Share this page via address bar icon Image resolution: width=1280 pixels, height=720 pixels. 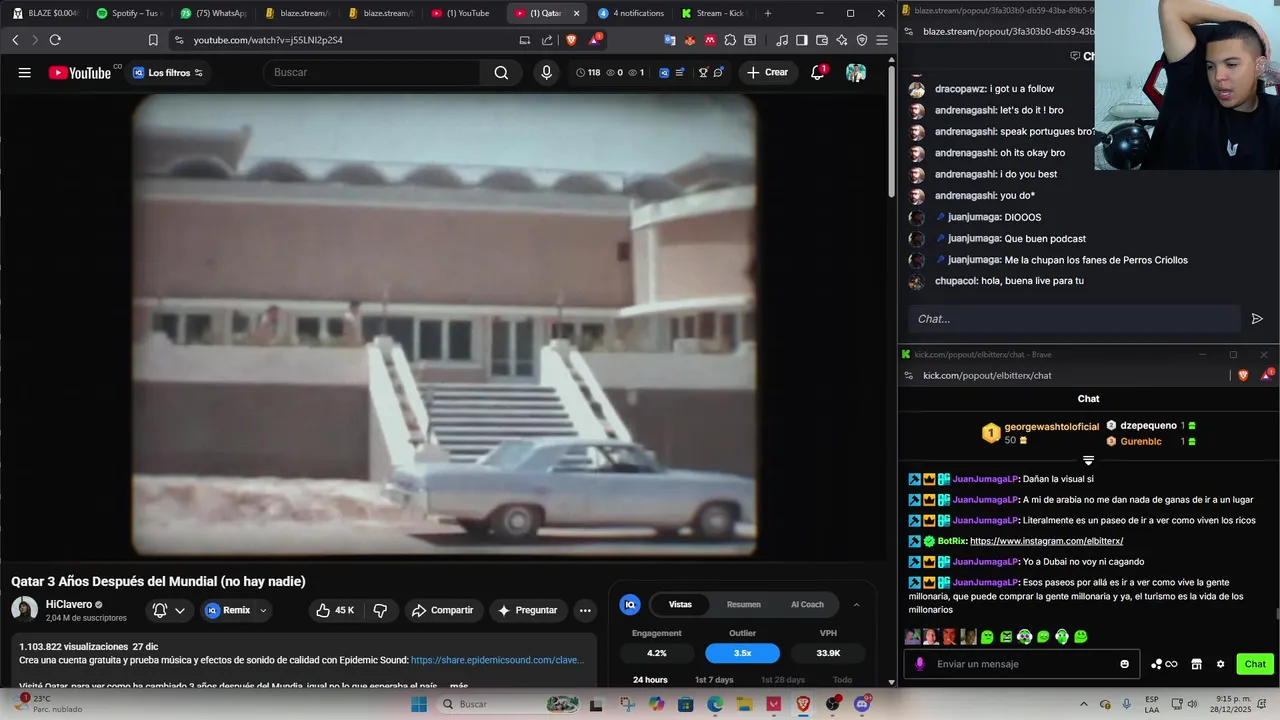(547, 40)
